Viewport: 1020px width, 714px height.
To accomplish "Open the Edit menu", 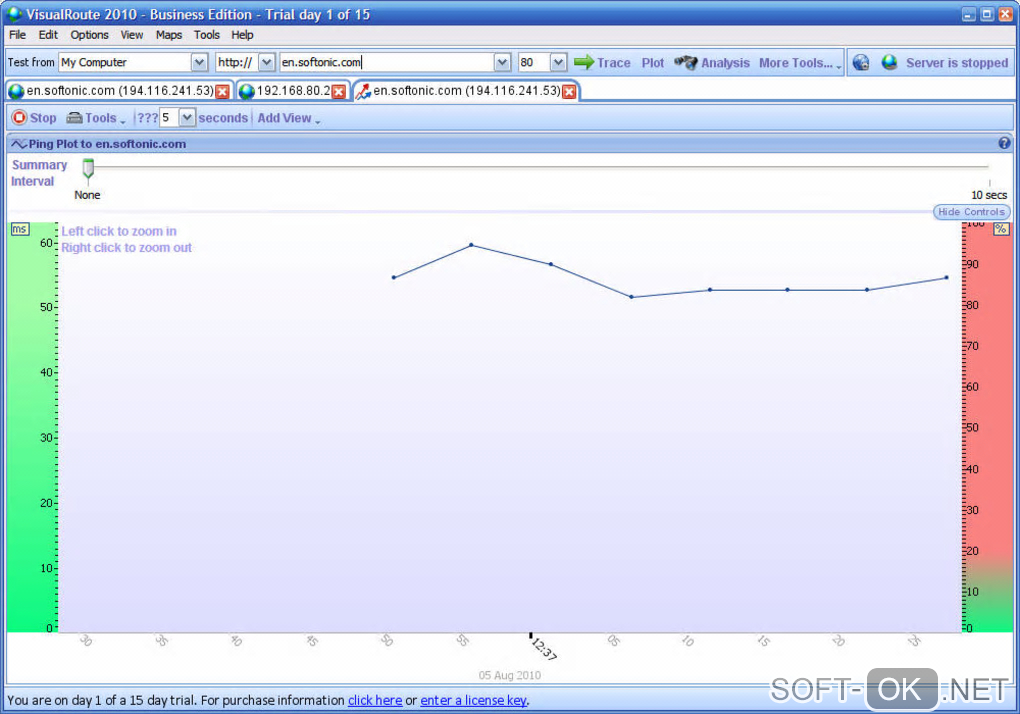I will pos(48,35).
